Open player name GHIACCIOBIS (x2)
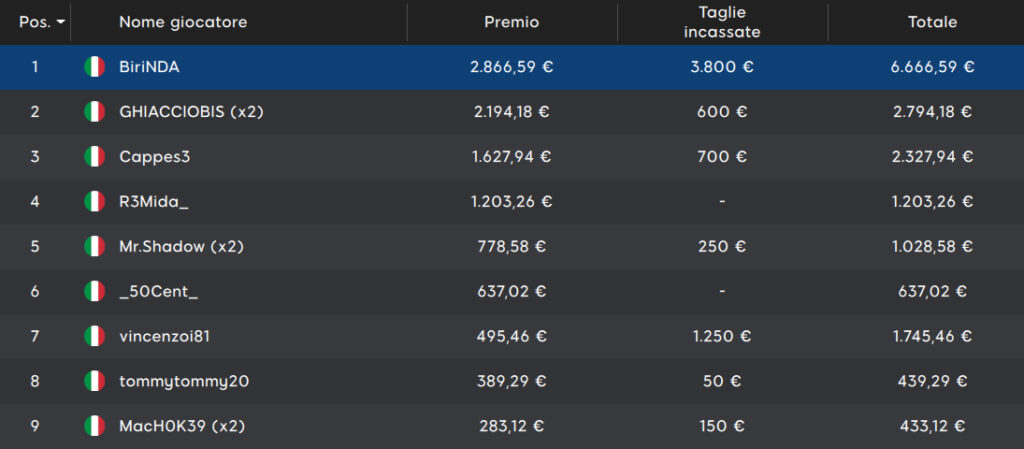This screenshot has height=449, width=1024. point(191,112)
